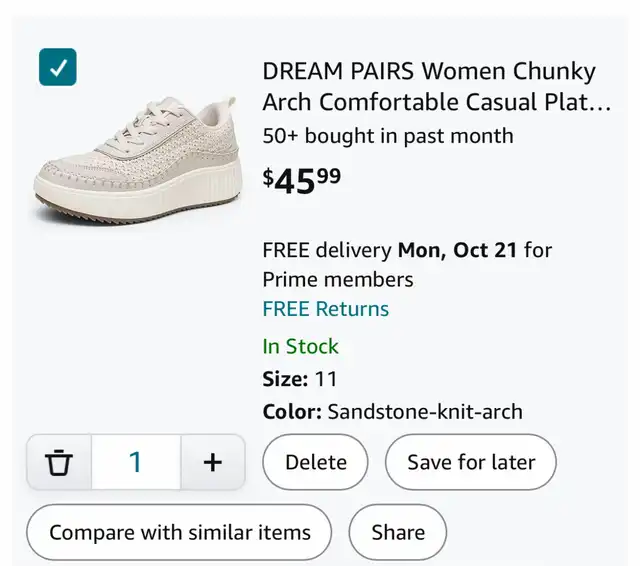
Task: Click the 'Mon, Oct 21' delivery date
Action: 458,250
